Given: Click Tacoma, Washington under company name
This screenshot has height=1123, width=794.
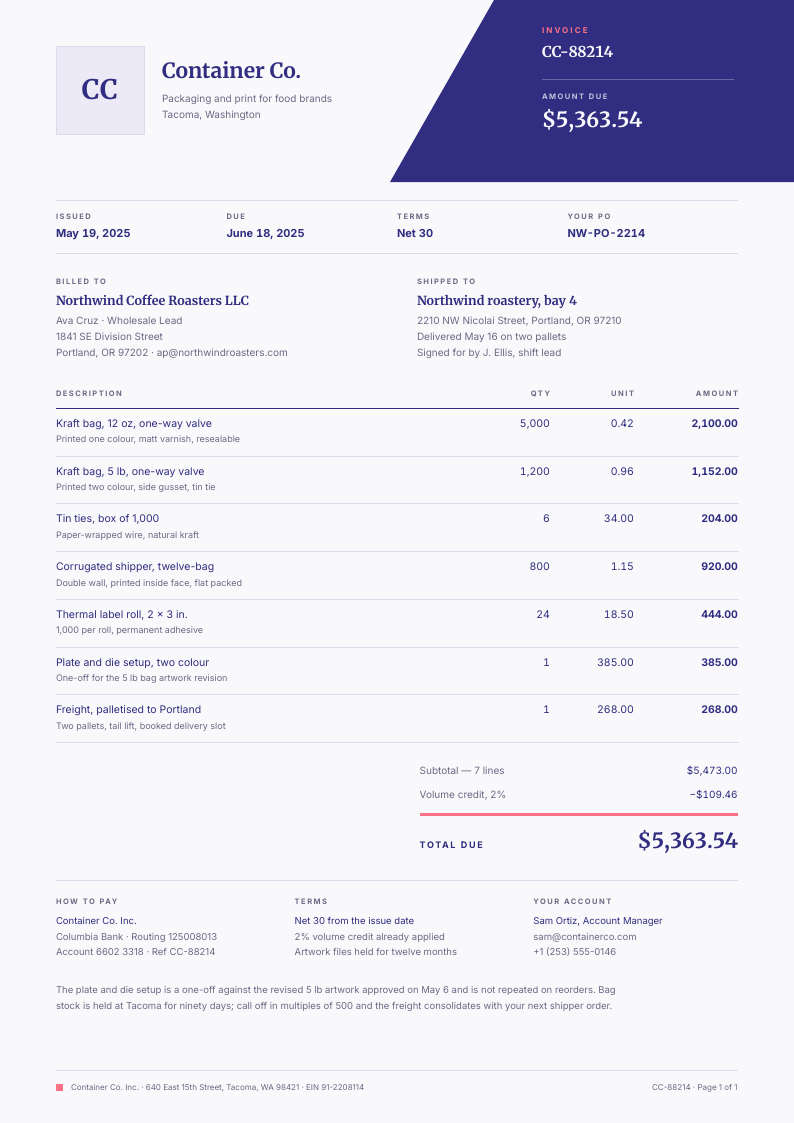Looking at the screenshot, I should 211,114.
